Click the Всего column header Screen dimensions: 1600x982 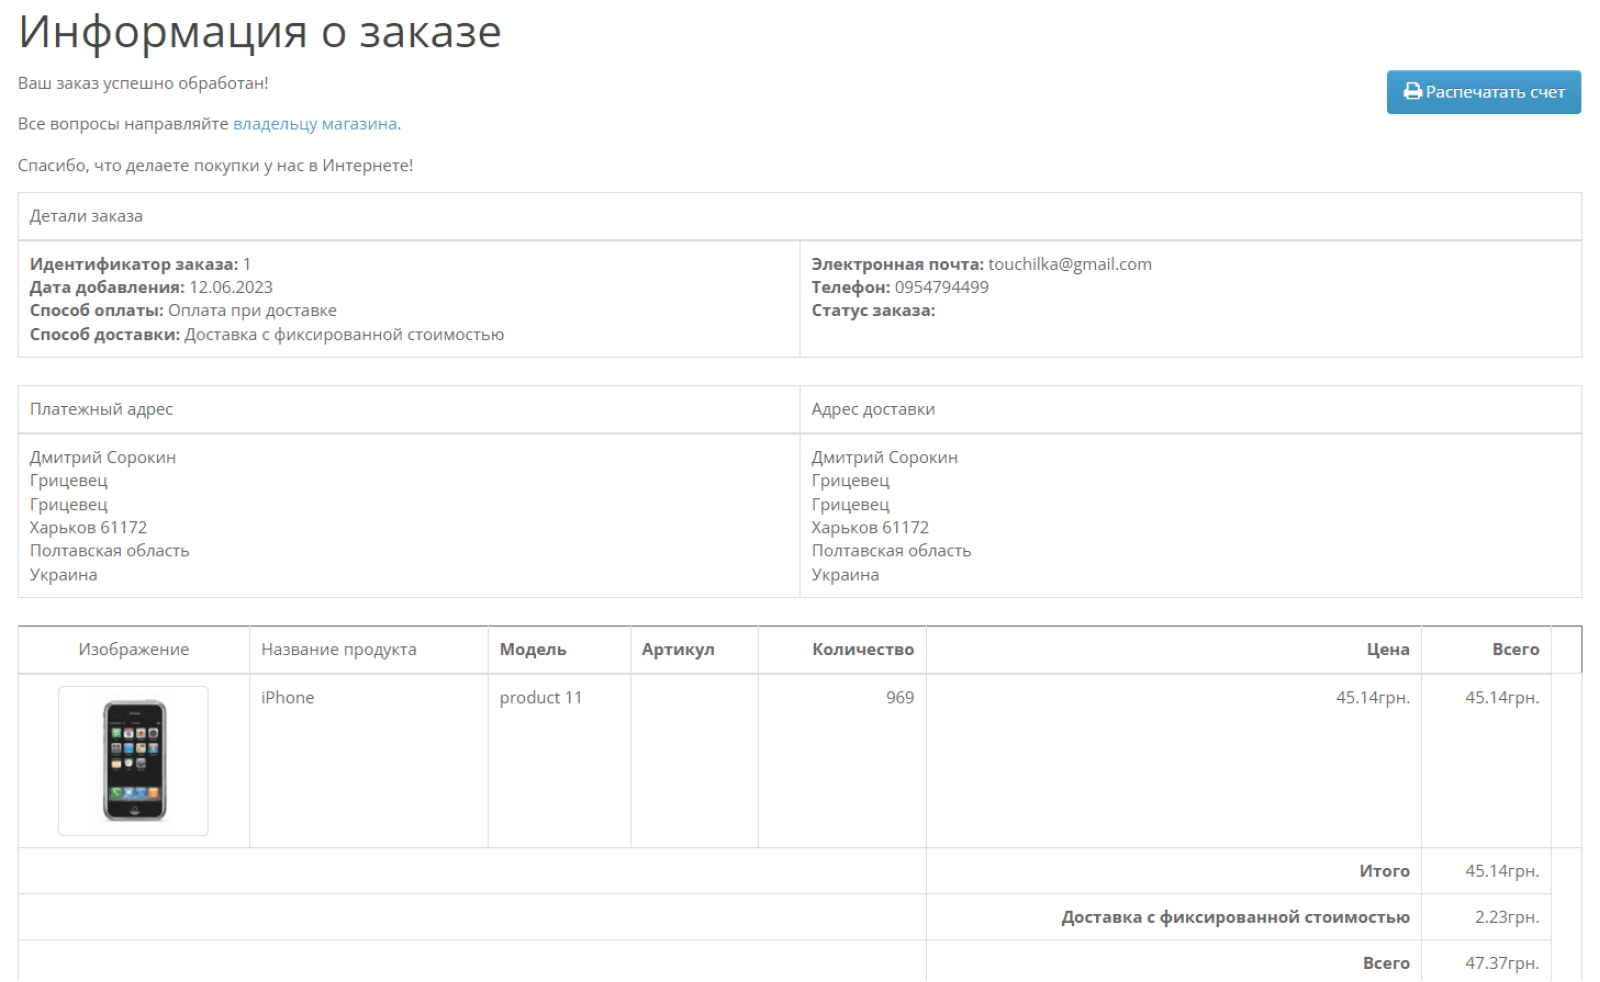(1487, 649)
